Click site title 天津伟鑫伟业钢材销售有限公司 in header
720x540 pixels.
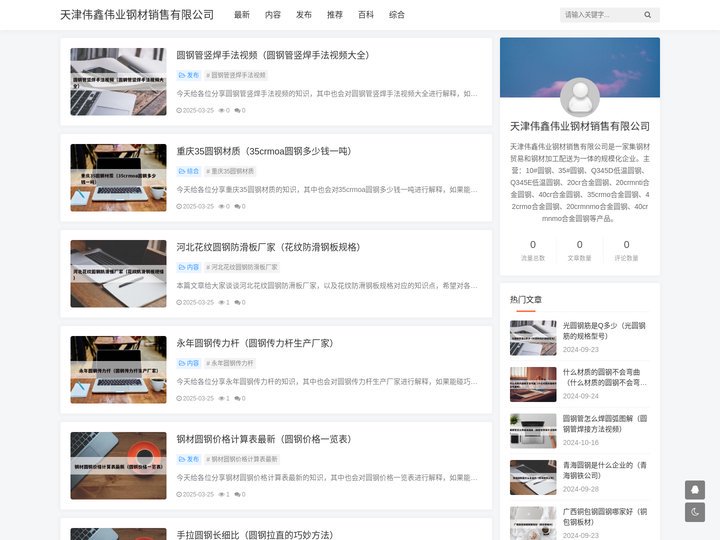(137, 15)
